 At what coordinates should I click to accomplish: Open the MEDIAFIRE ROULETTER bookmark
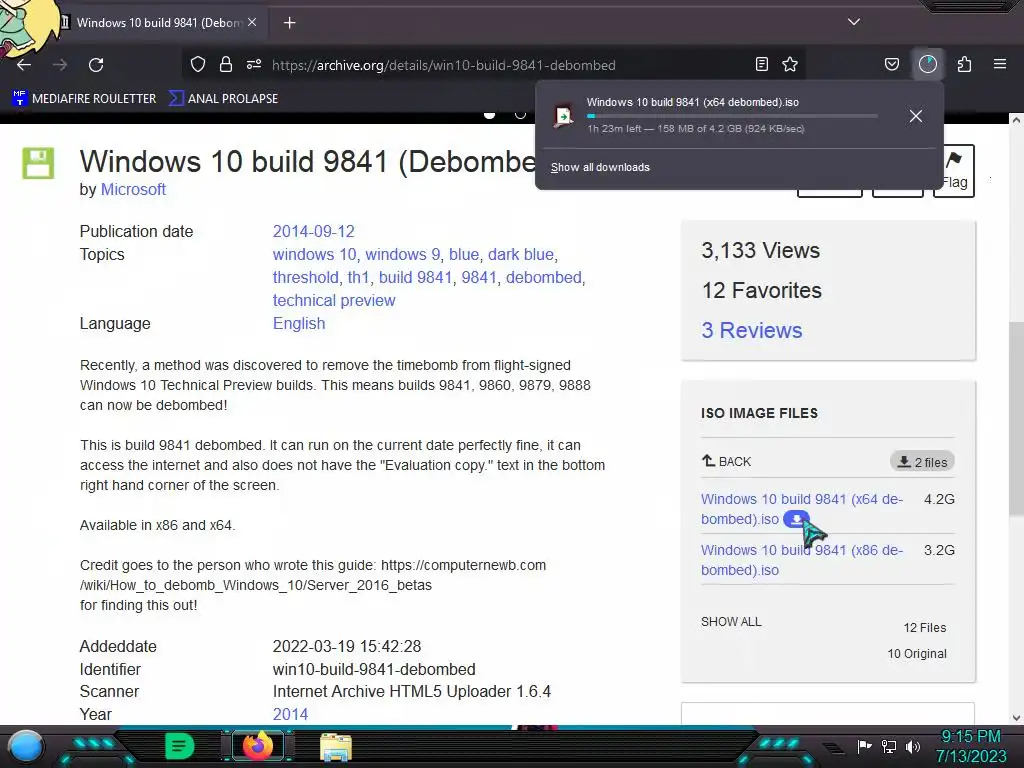[84, 99]
